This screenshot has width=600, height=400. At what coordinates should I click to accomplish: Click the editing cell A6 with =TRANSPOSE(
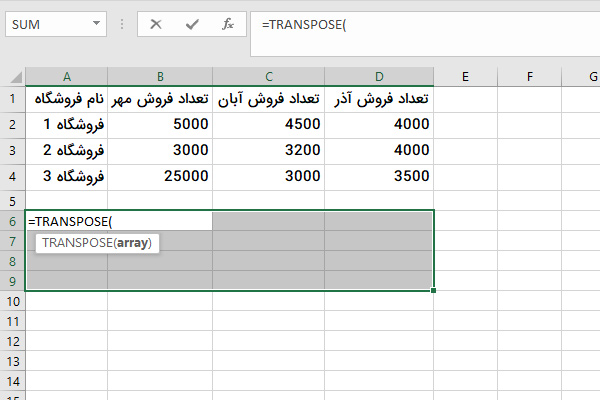coord(119,221)
